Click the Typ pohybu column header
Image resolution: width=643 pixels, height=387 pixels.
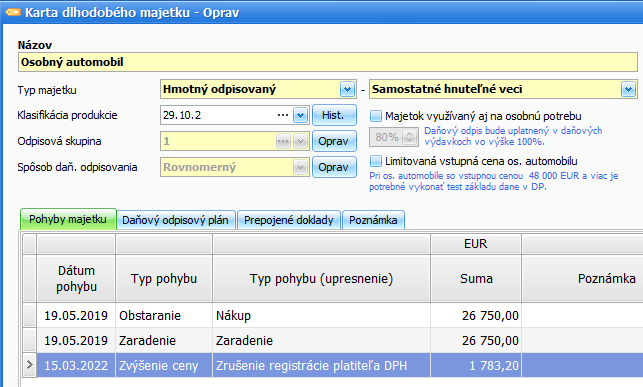click(x=164, y=279)
